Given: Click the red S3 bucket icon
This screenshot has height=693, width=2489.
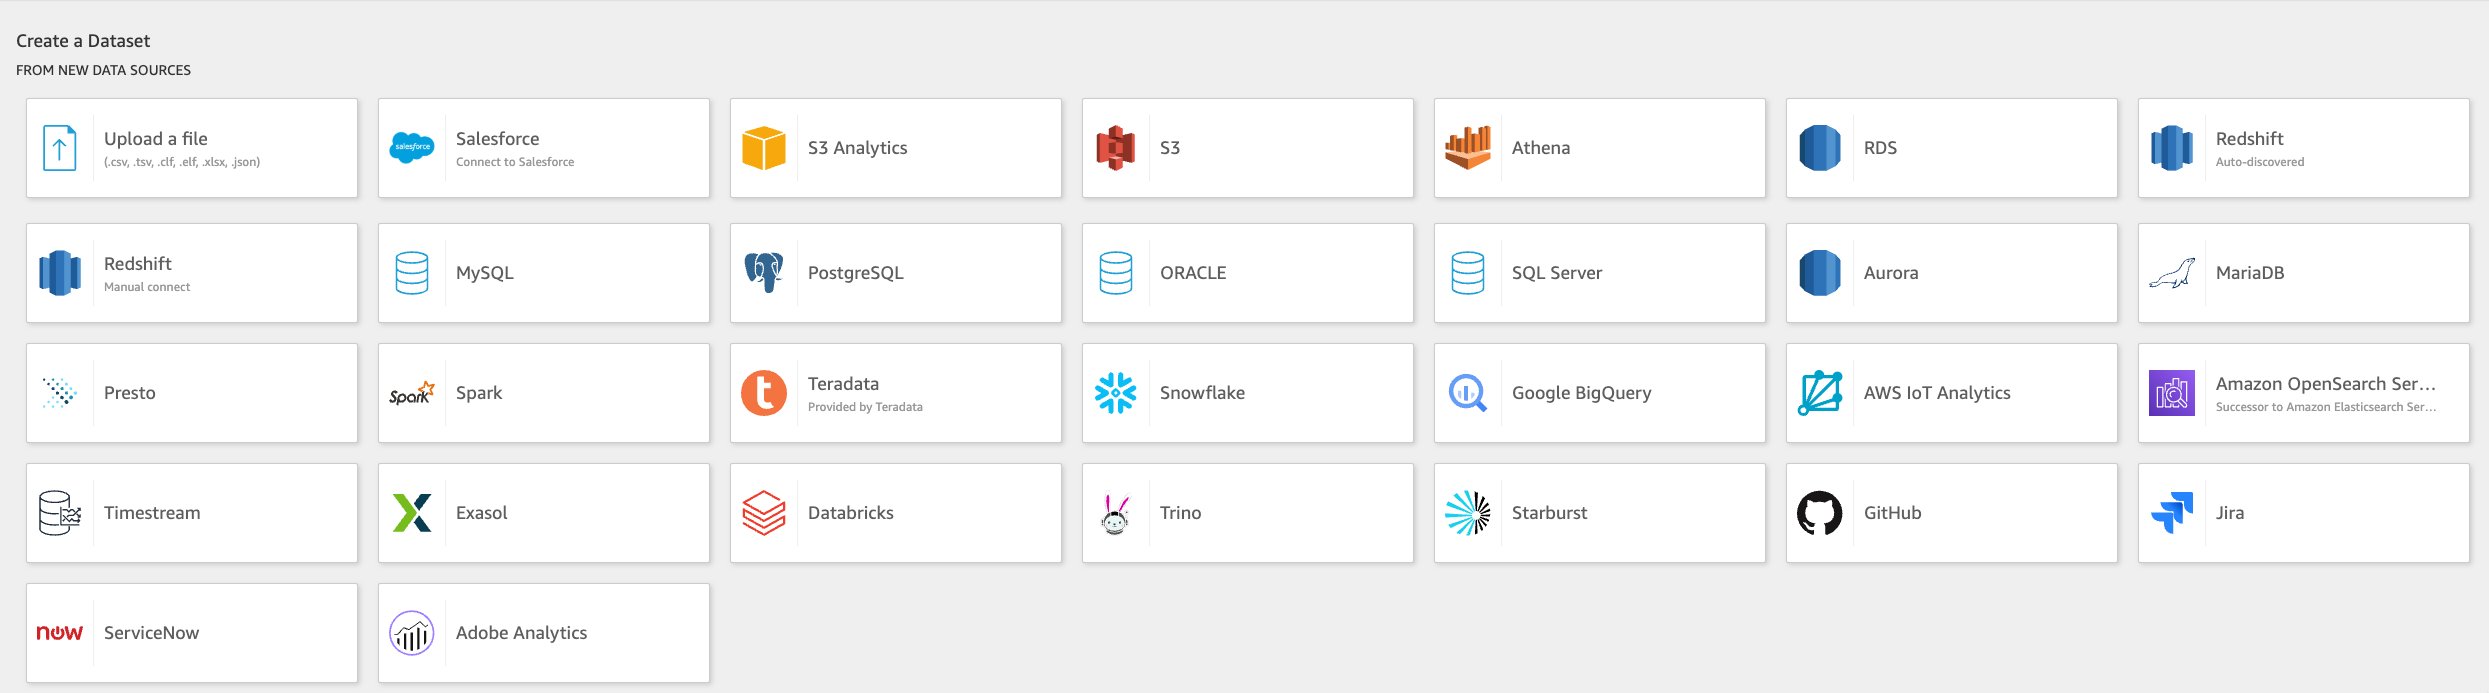Looking at the screenshot, I should coord(1116,148).
